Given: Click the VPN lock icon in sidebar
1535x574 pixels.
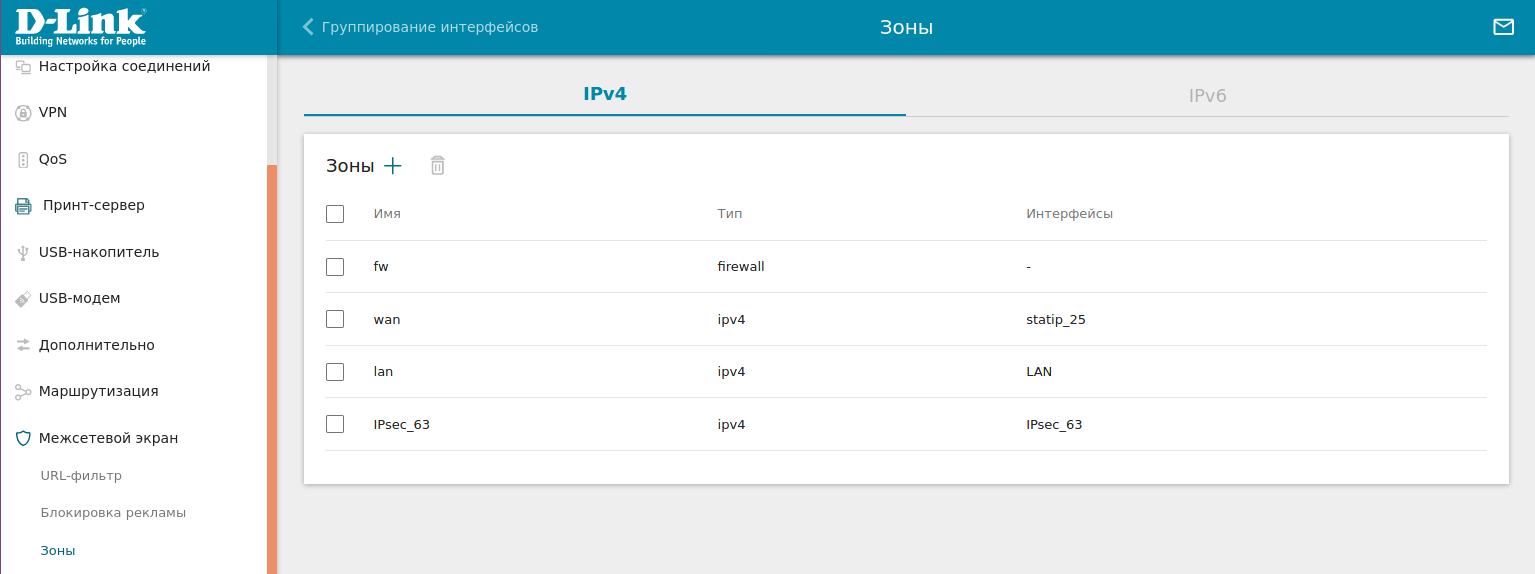Looking at the screenshot, I should tap(23, 113).
